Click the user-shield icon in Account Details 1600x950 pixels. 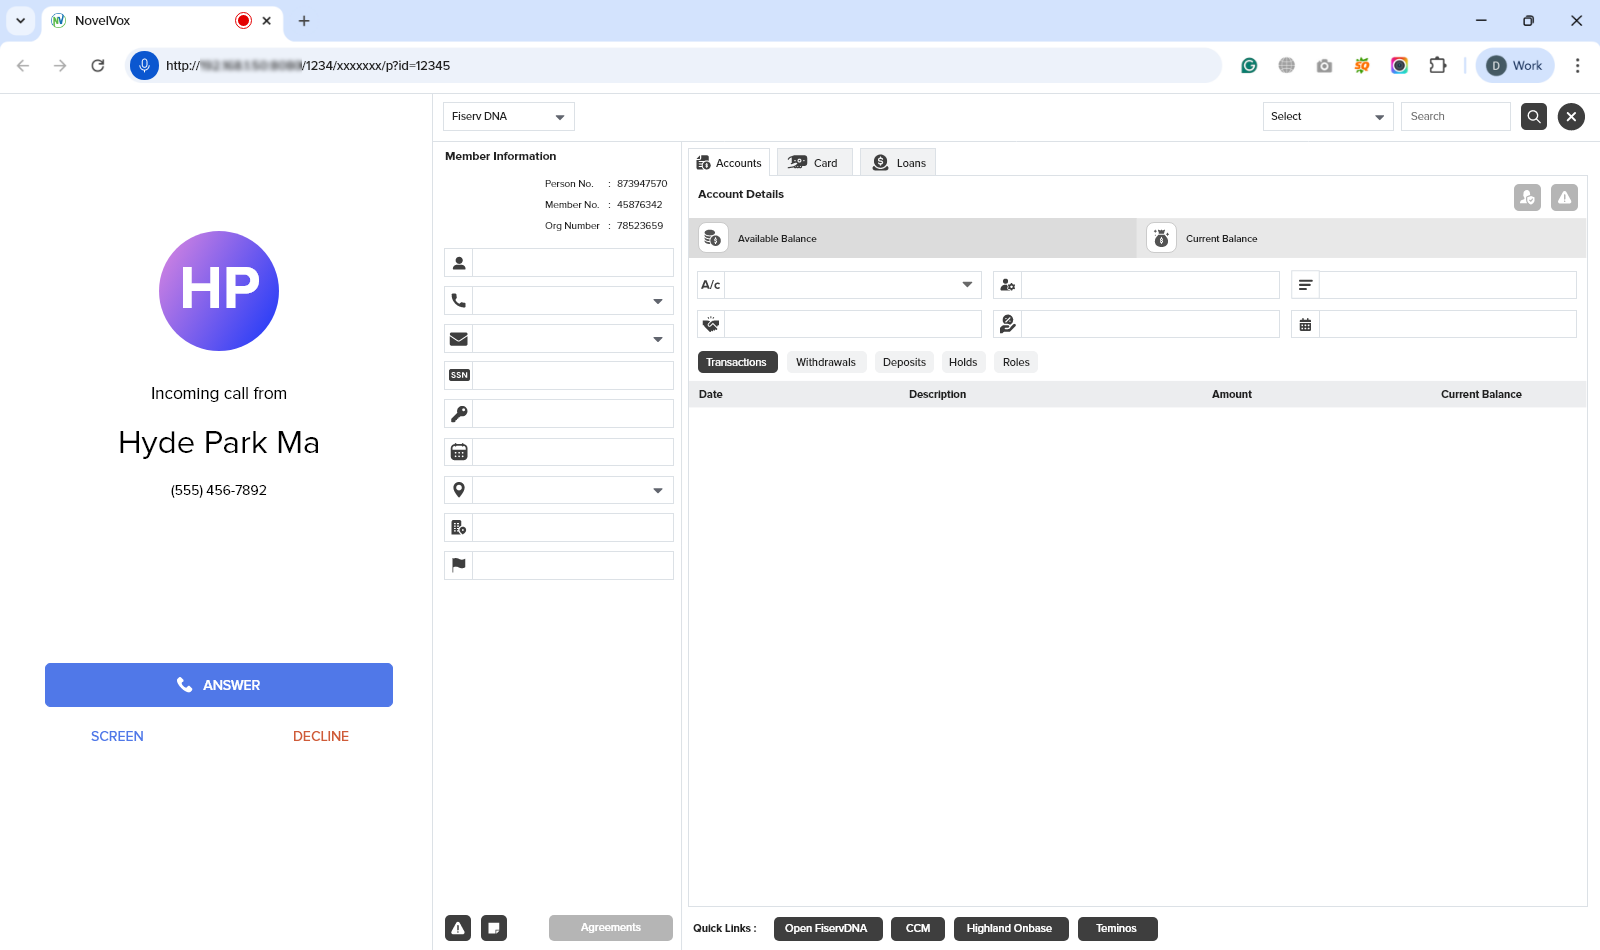pos(1527,198)
